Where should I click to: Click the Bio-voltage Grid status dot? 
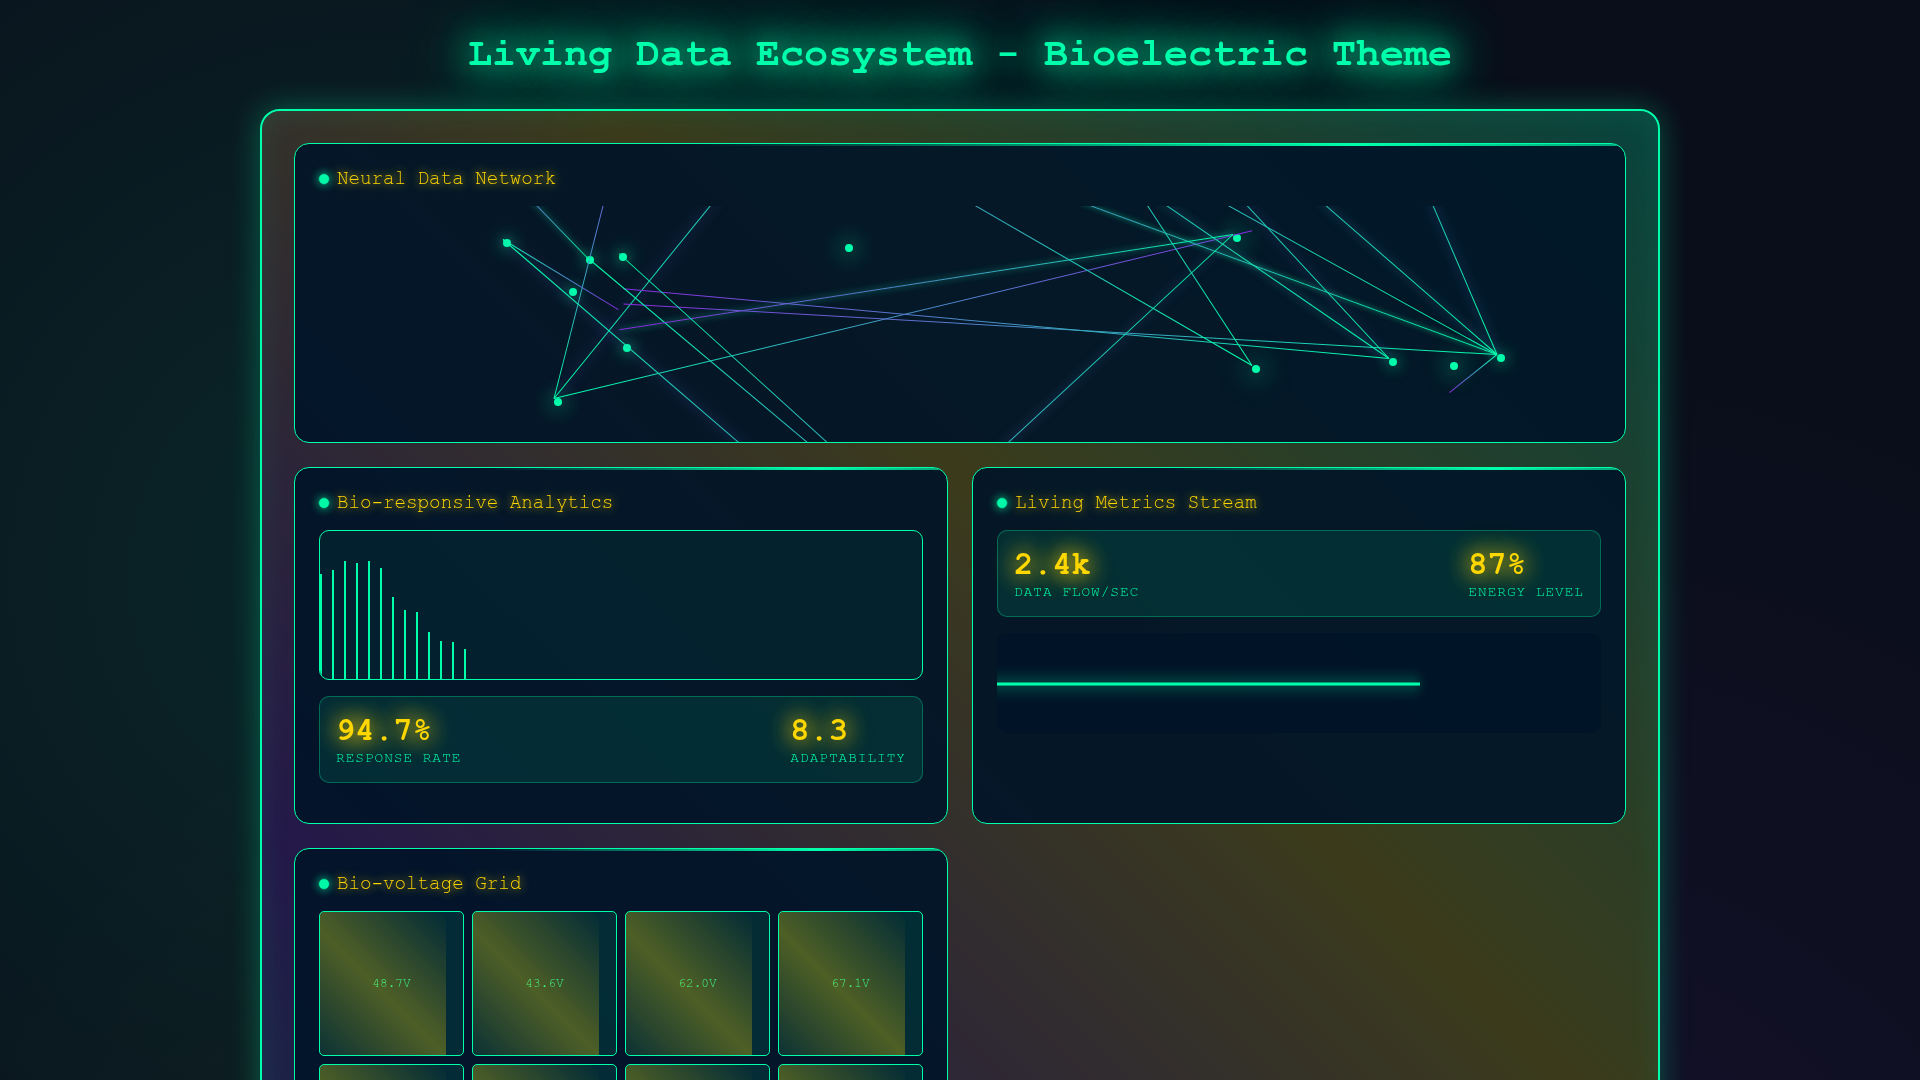324,884
